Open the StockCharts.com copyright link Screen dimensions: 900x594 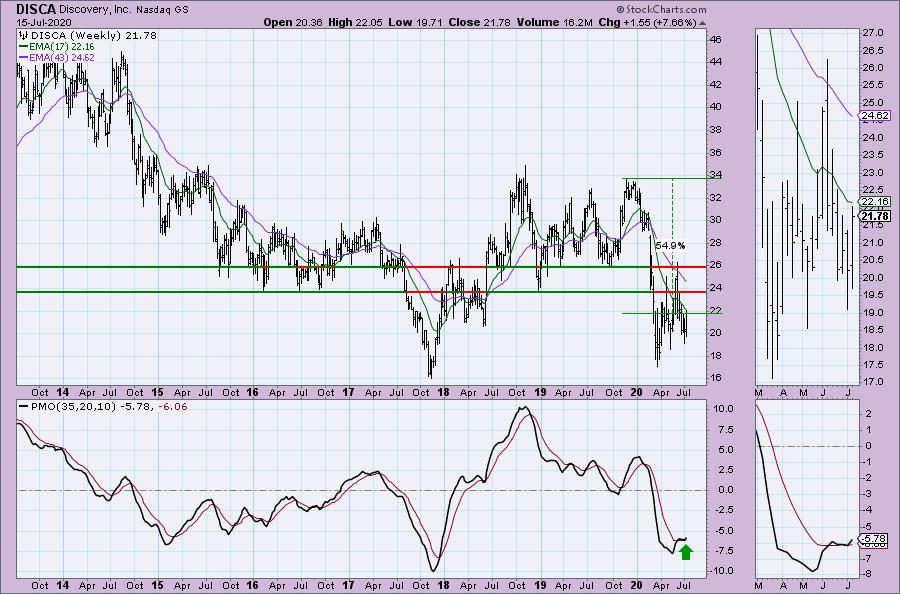(x=661, y=9)
